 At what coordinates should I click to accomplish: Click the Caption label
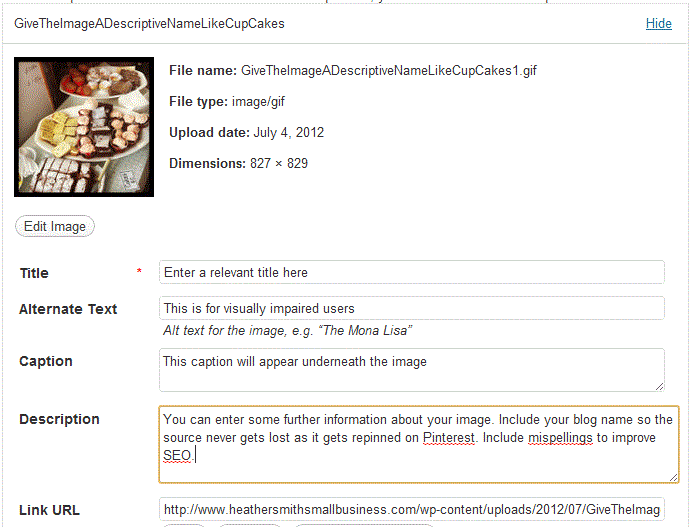tap(46, 361)
